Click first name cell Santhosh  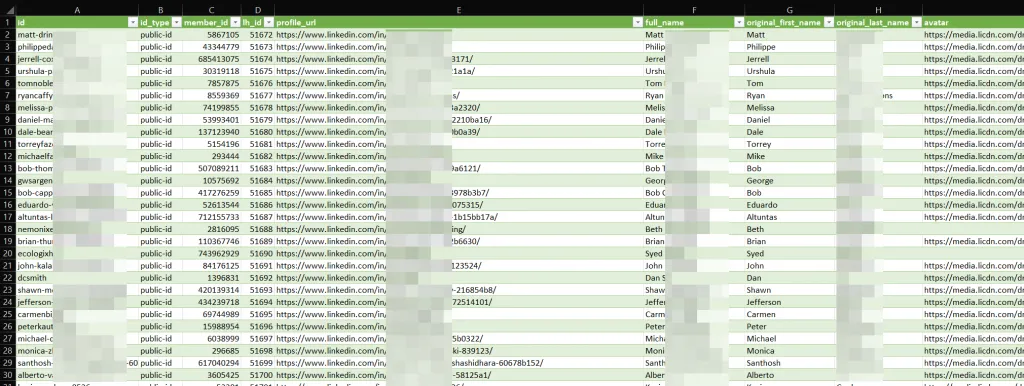point(790,362)
